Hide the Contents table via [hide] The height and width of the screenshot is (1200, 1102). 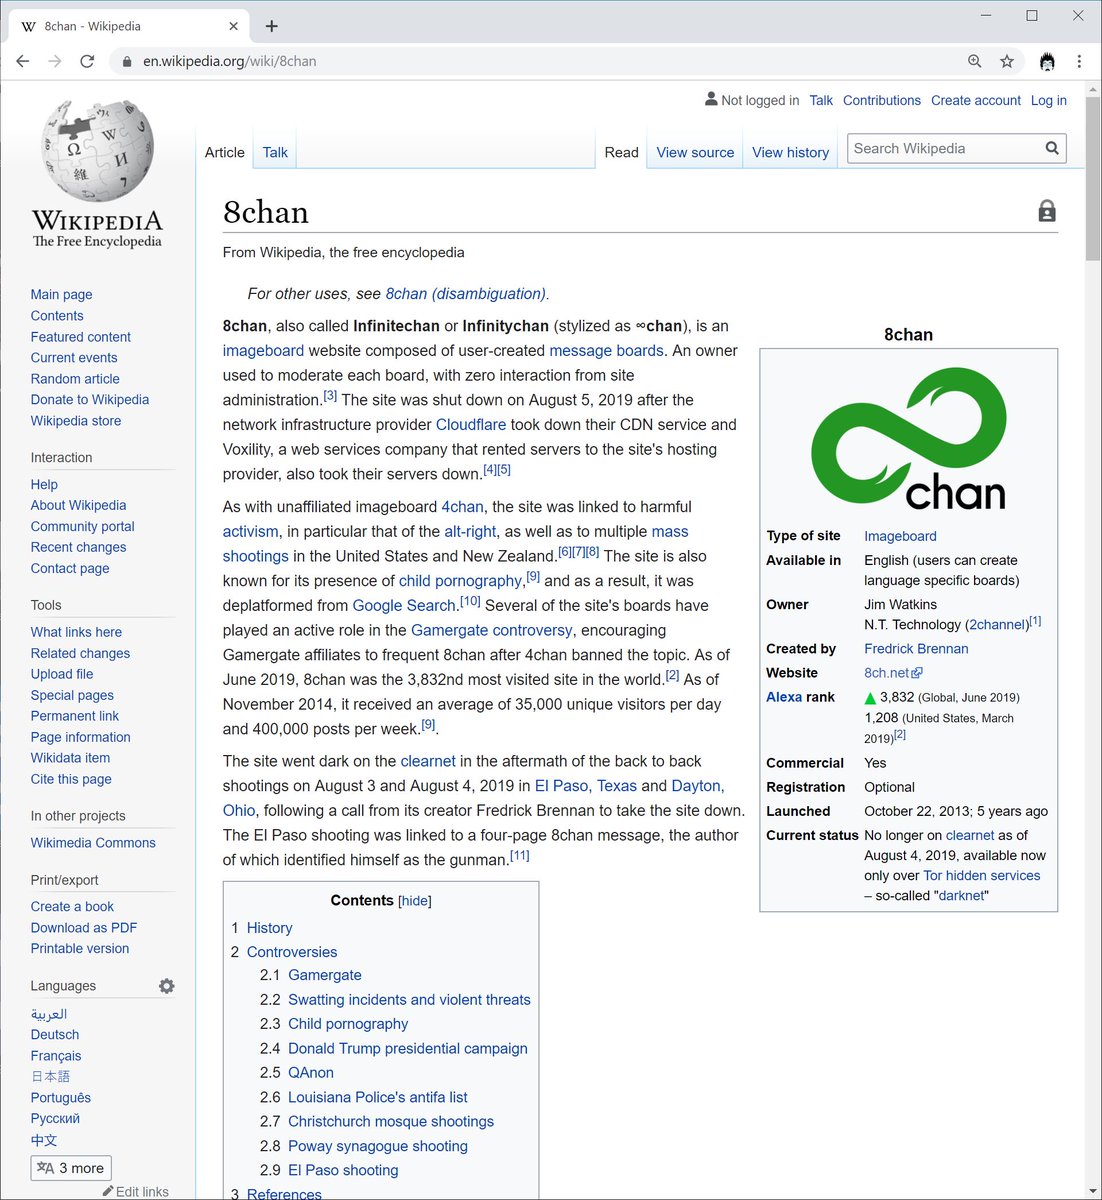click(x=415, y=901)
